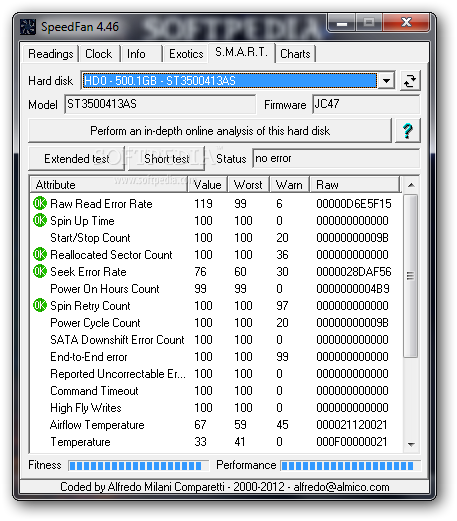Viewport: 457px width, 521px height.
Task: Click the value 119 for Raw Read Error Rate
Action: coord(203,204)
